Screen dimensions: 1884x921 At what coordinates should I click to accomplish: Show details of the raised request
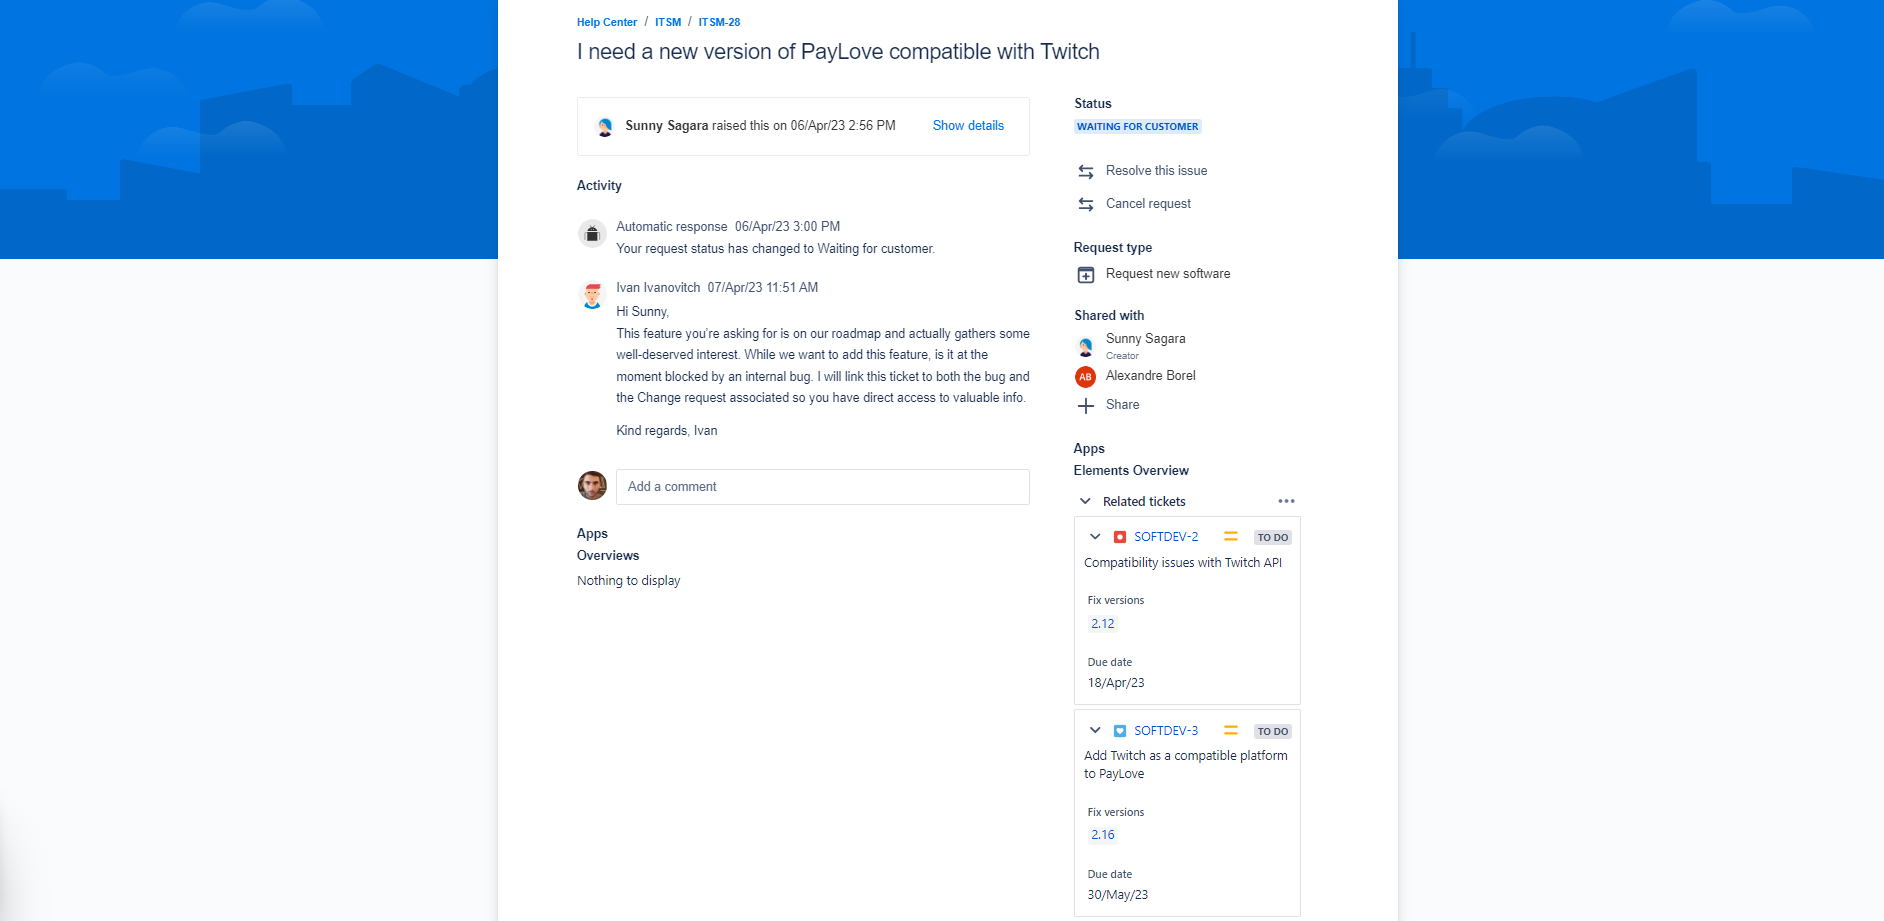[968, 126]
